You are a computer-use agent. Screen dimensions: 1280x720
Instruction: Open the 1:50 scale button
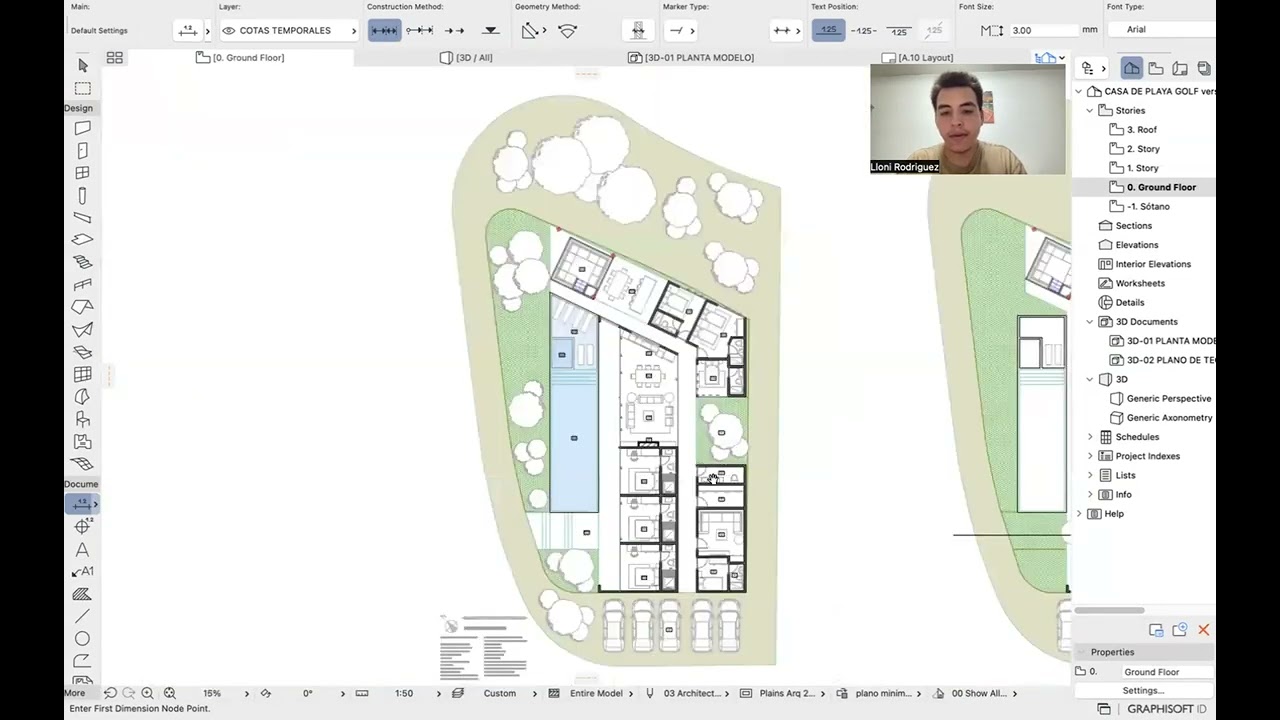coord(404,693)
